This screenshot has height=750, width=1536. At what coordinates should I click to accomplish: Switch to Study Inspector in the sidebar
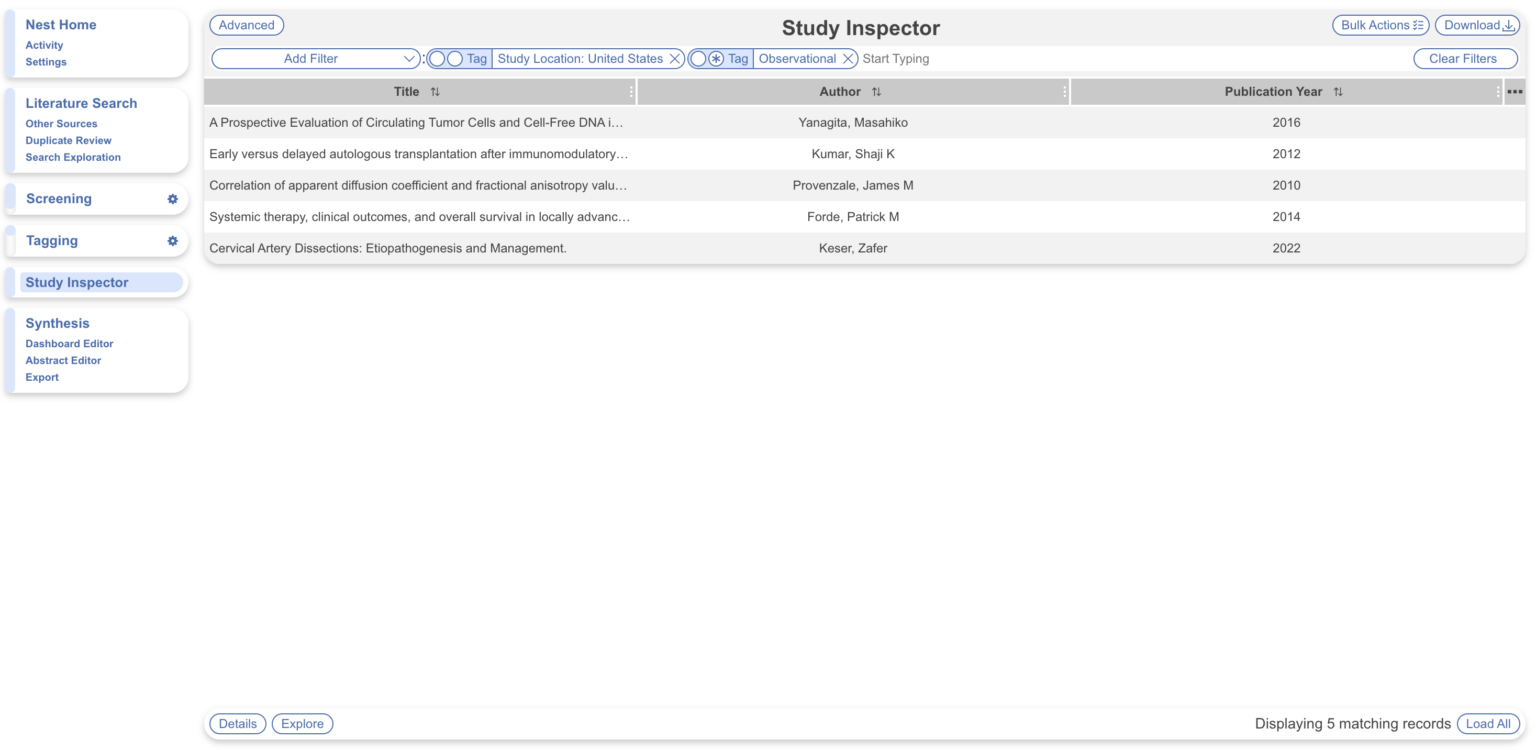click(x=76, y=282)
